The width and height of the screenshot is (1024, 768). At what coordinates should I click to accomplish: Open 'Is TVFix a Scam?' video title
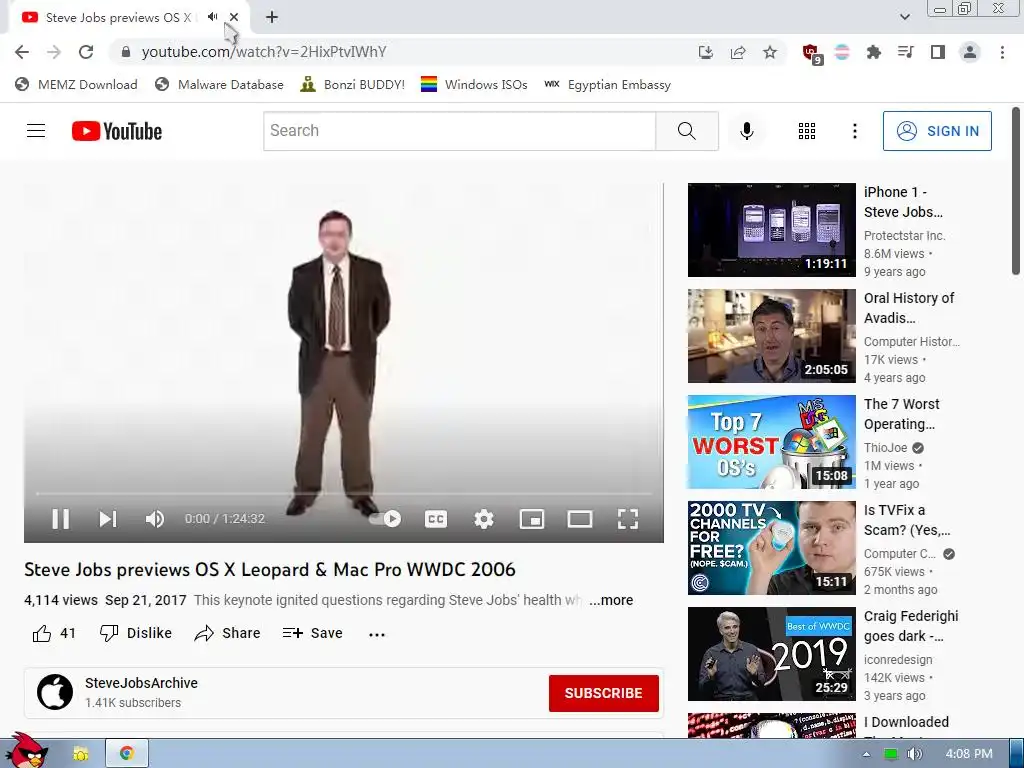click(x=906, y=520)
